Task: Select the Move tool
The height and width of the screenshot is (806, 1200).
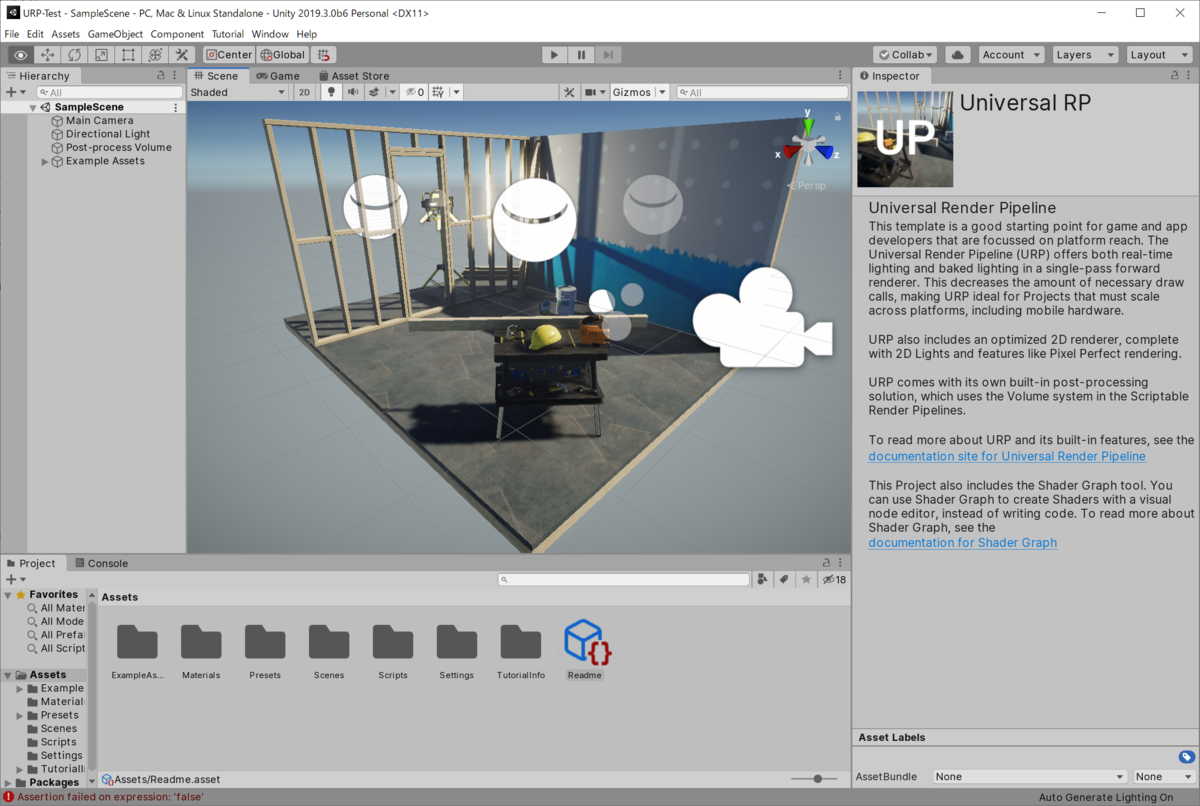Action: pos(47,55)
